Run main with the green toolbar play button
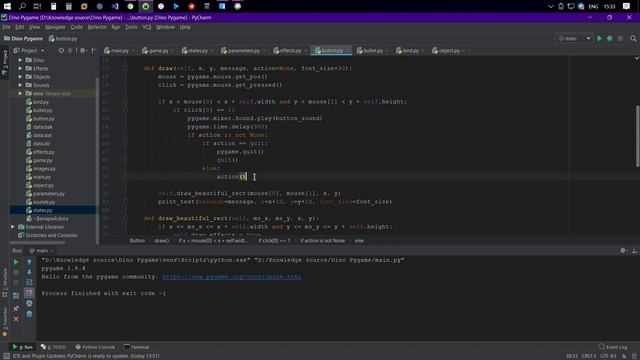 (599, 38)
